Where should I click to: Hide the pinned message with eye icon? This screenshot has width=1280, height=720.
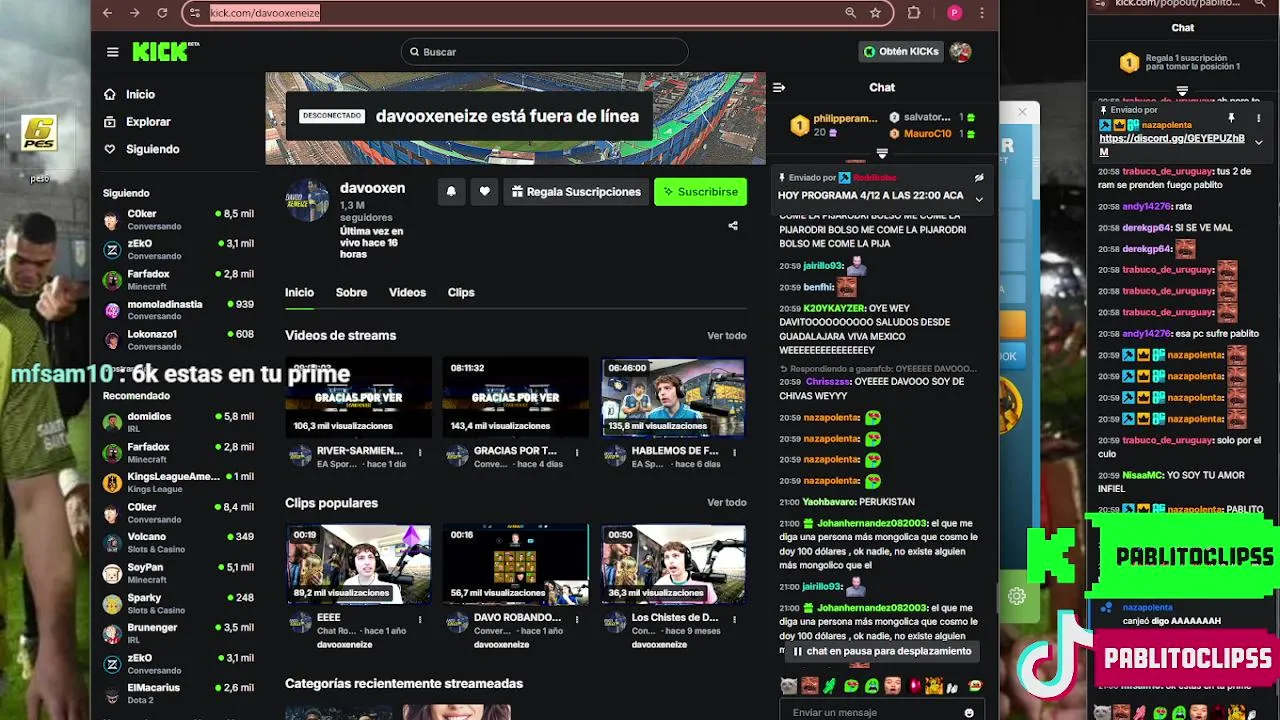tap(979, 178)
